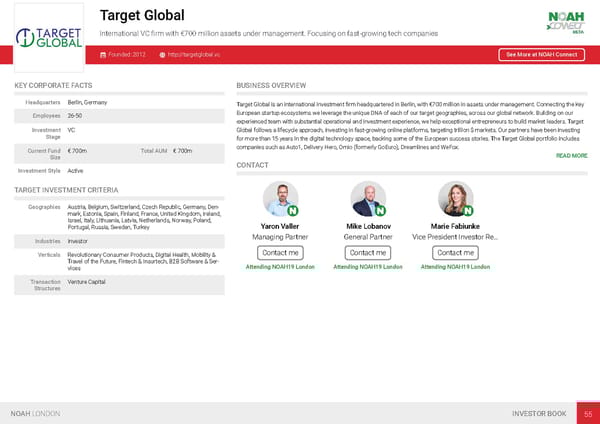Expand business overview with READ MORE
600x424 pixels.
571,156
